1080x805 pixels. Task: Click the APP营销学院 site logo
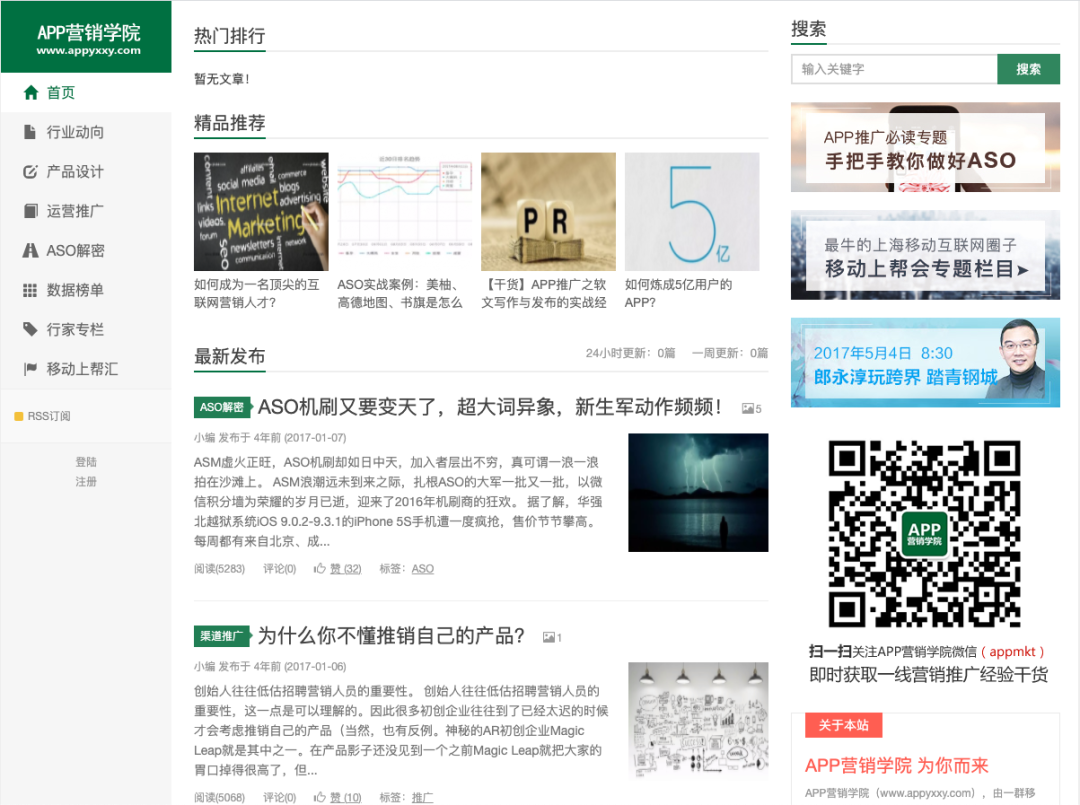pos(86,37)
